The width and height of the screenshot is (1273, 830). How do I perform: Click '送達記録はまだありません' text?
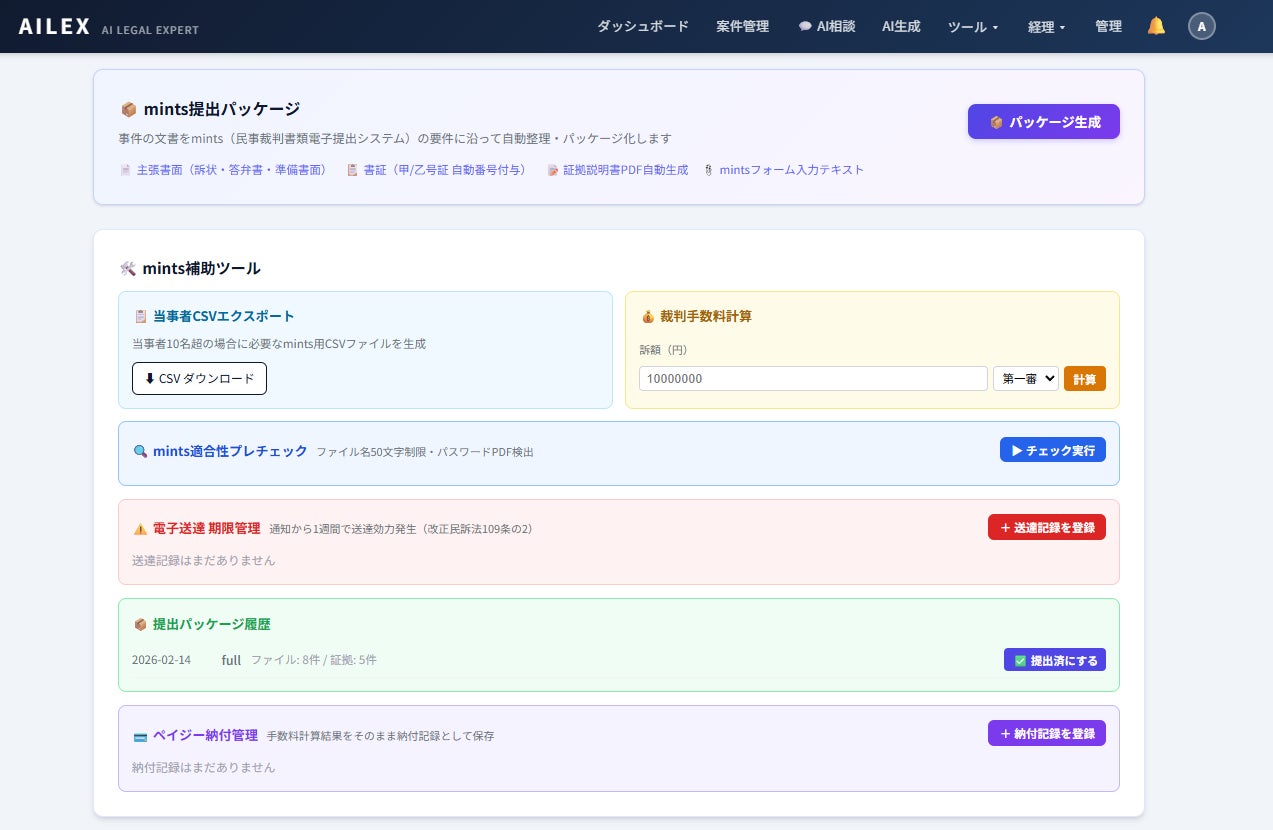click(x=204, y=560)
